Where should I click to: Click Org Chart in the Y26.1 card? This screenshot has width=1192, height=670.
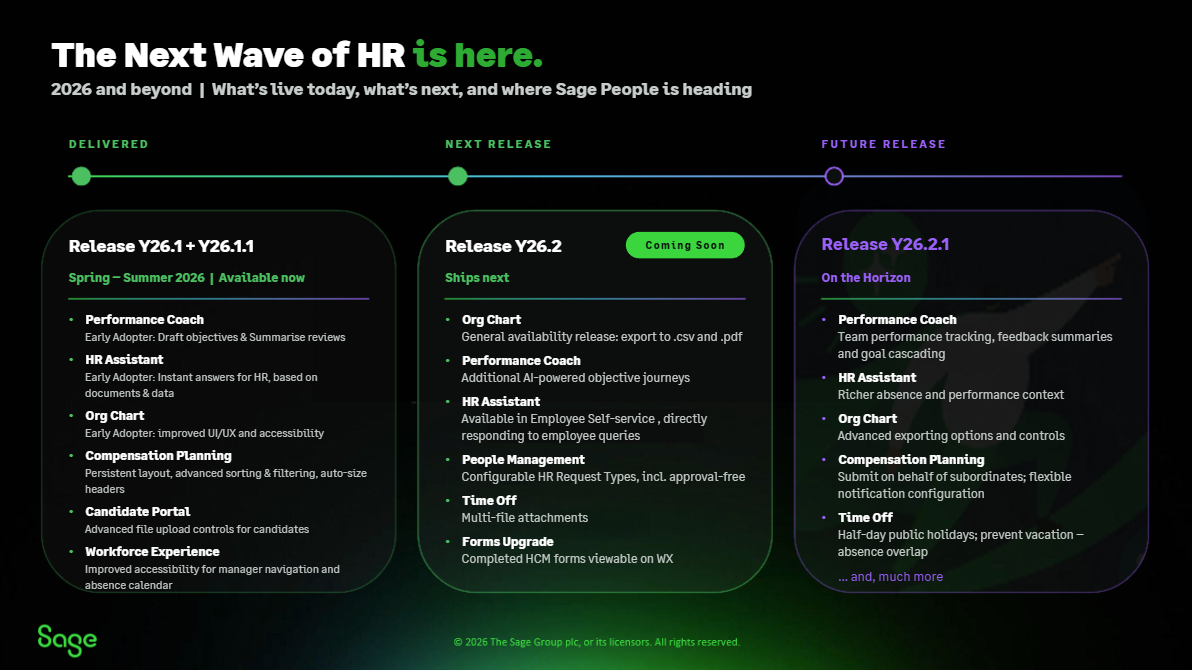click(x=115, y=416)
